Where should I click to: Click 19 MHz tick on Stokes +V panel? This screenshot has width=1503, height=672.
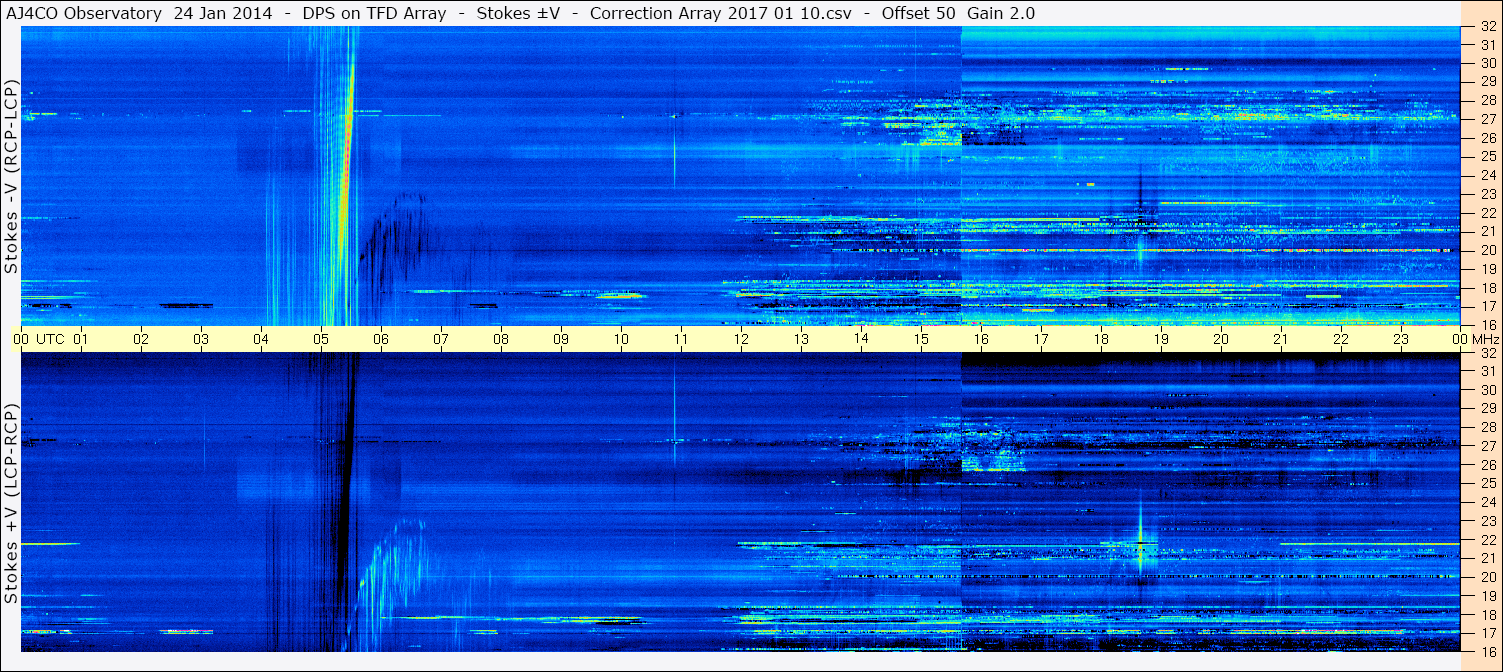[x=1487, y=596]
